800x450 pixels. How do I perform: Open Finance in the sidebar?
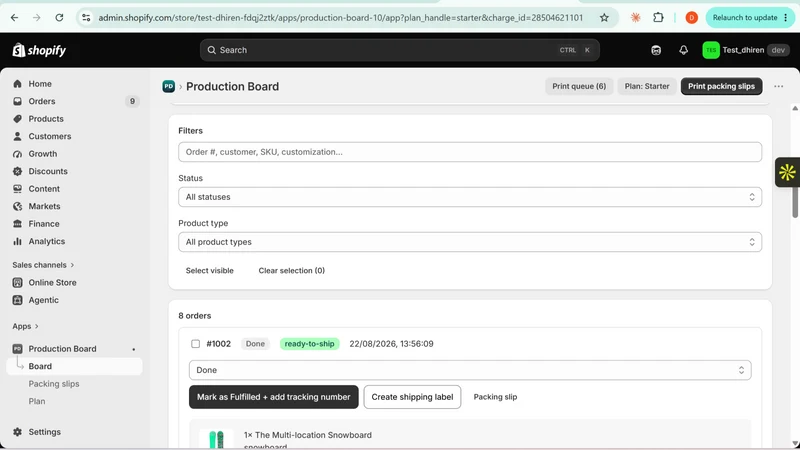[44, 223]
